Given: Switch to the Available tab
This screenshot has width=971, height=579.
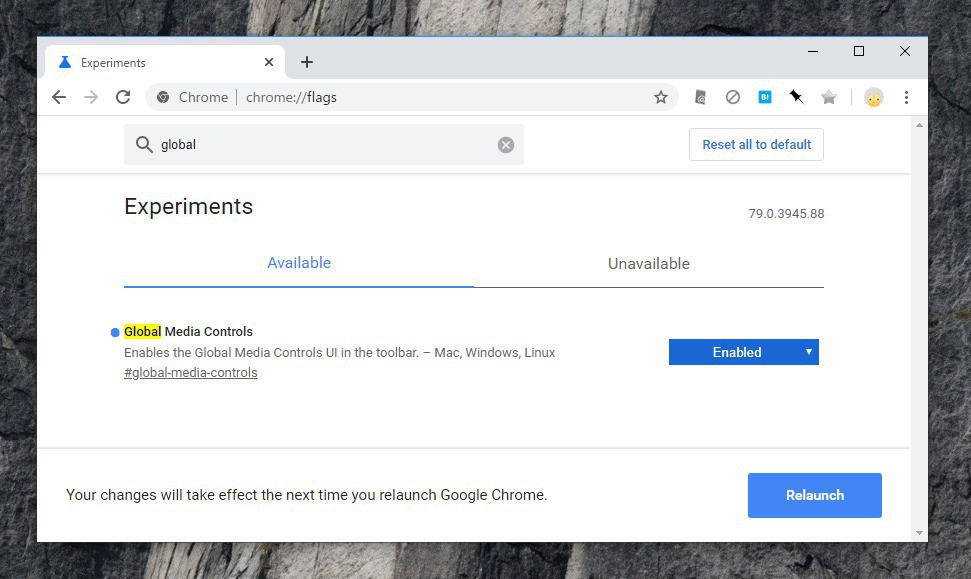Looking at the screenshot, I should 299,263.
